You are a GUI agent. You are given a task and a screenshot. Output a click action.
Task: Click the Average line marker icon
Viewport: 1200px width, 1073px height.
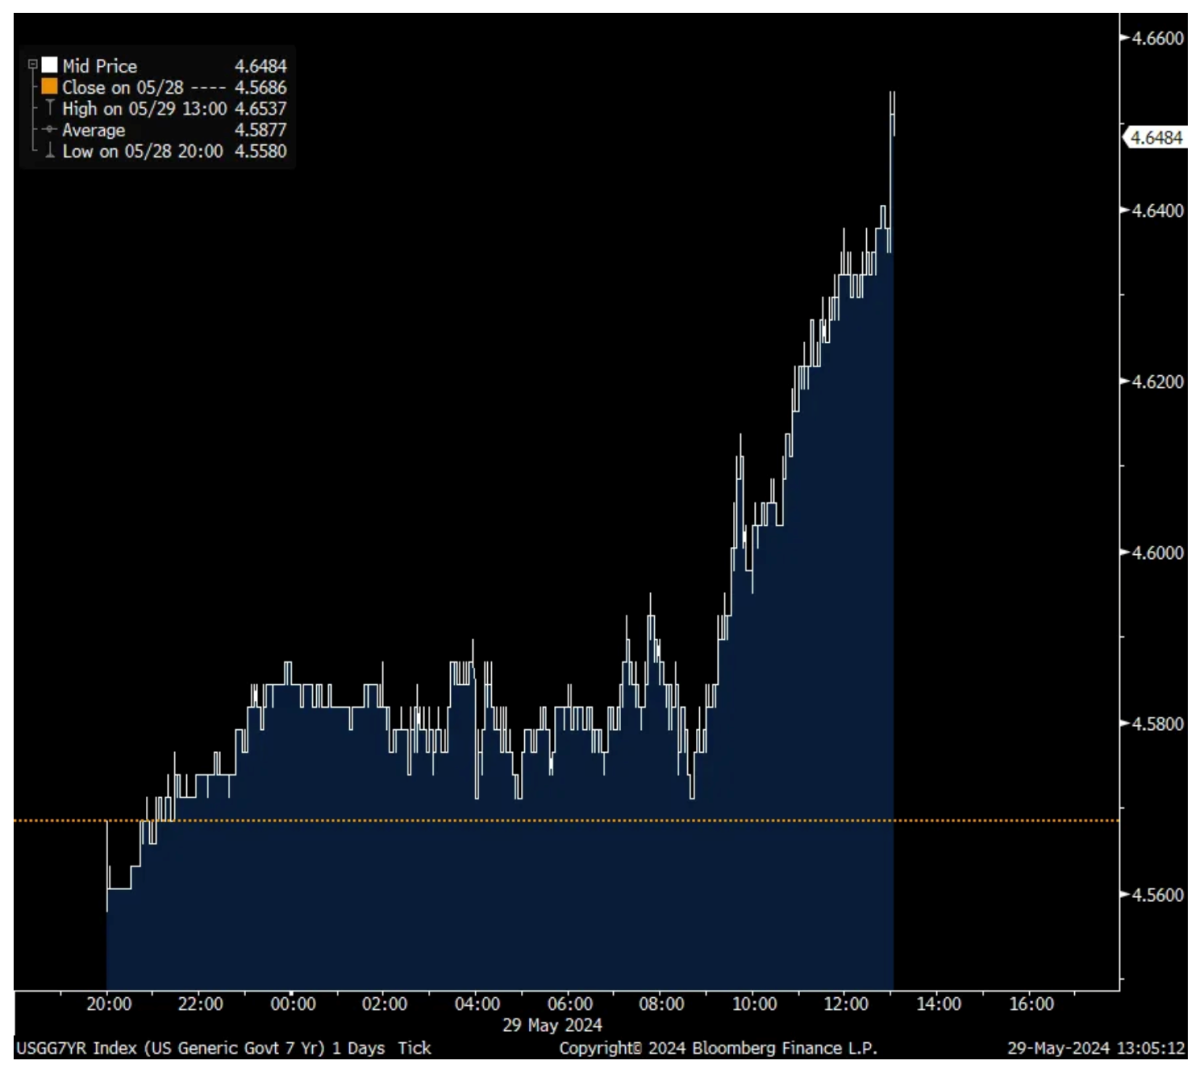(x=49, y=130)
